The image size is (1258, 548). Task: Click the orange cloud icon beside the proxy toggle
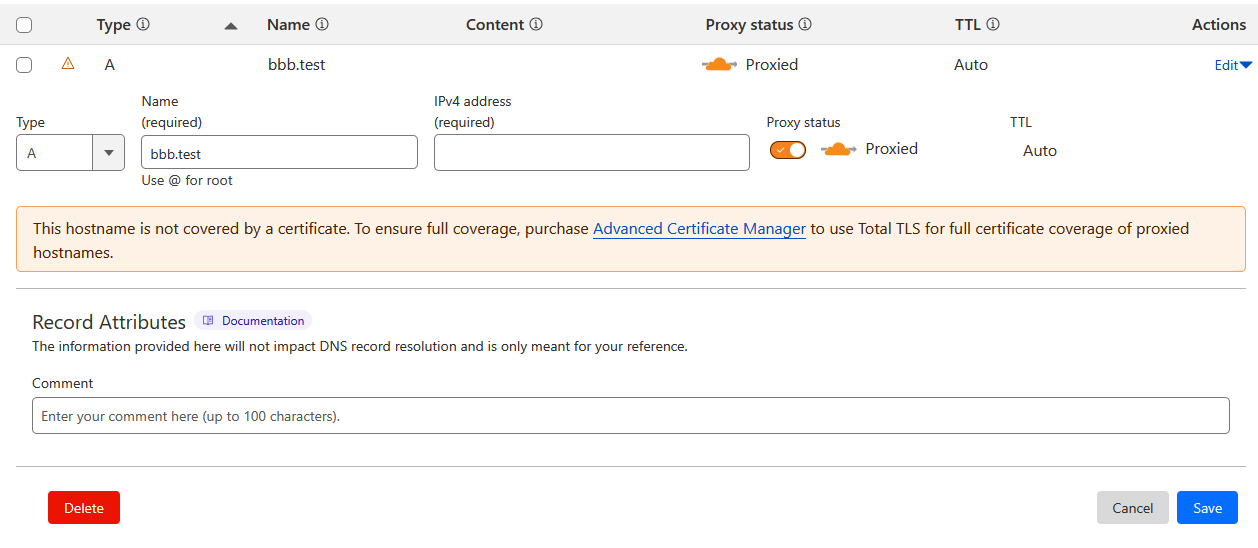[x=838, y=149]
